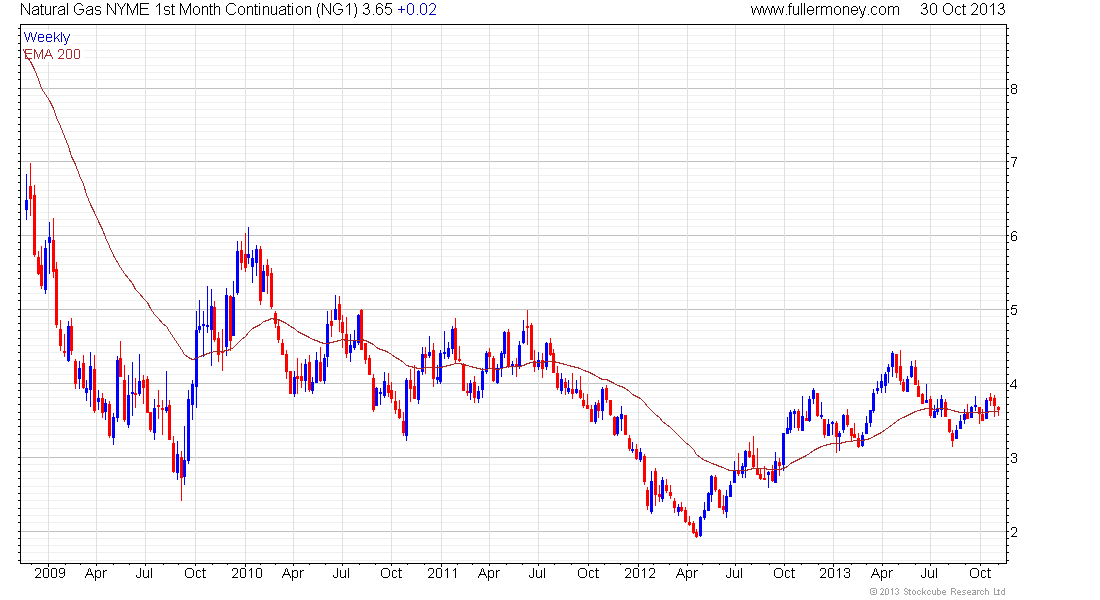This screenshot has width=1100, height=600.
Task: Click the www.fullermoney.com link
Action: (x=825, y=10)
